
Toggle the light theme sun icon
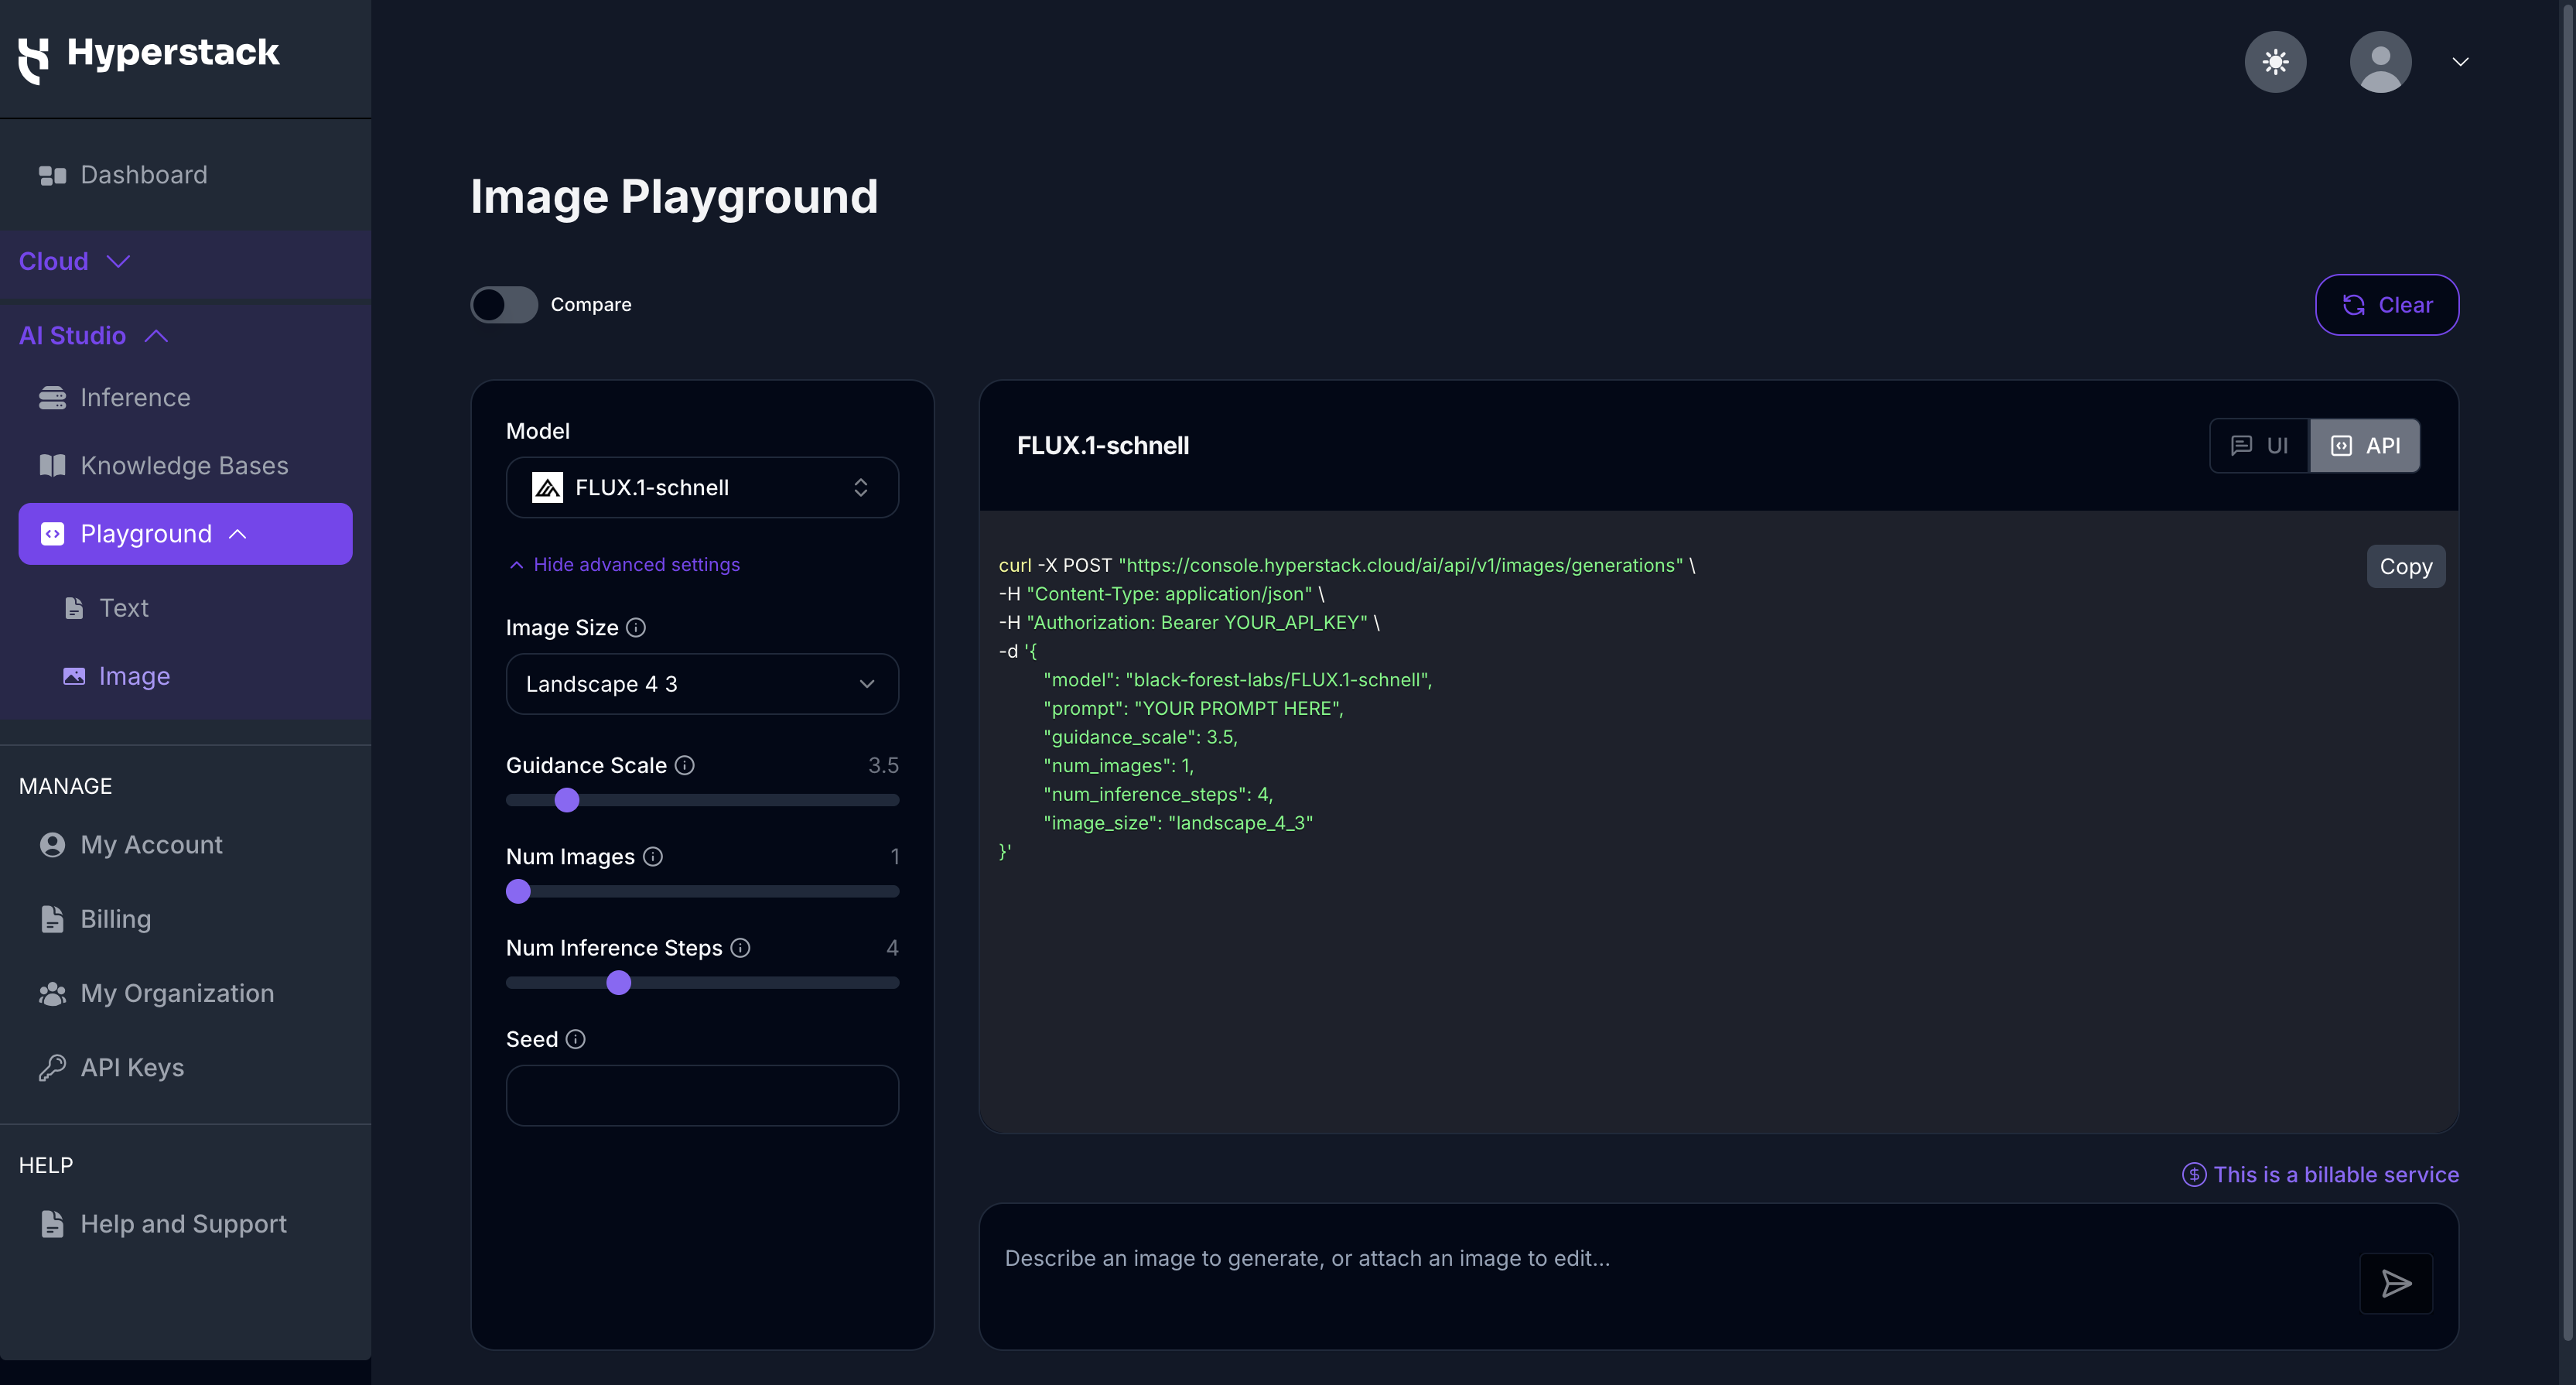[2275, 62]
